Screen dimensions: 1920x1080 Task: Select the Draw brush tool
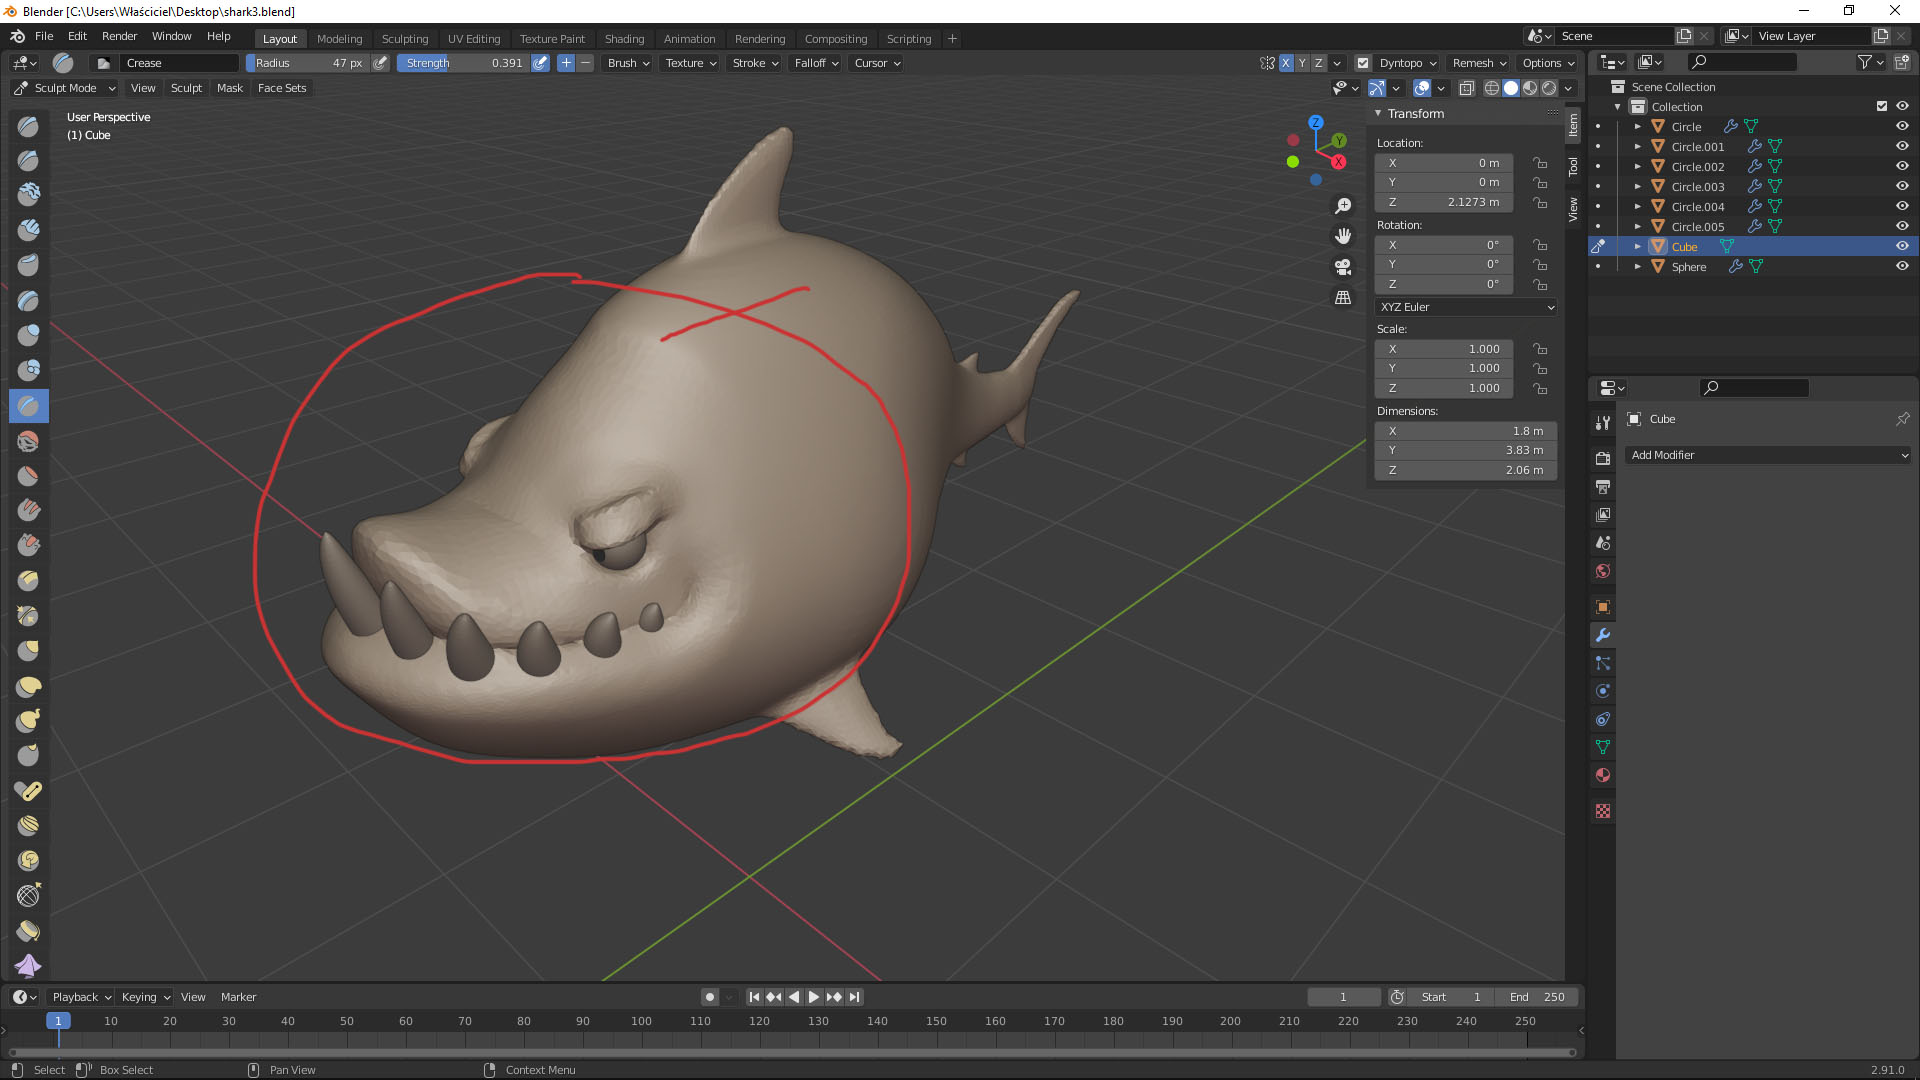[28, 126]
